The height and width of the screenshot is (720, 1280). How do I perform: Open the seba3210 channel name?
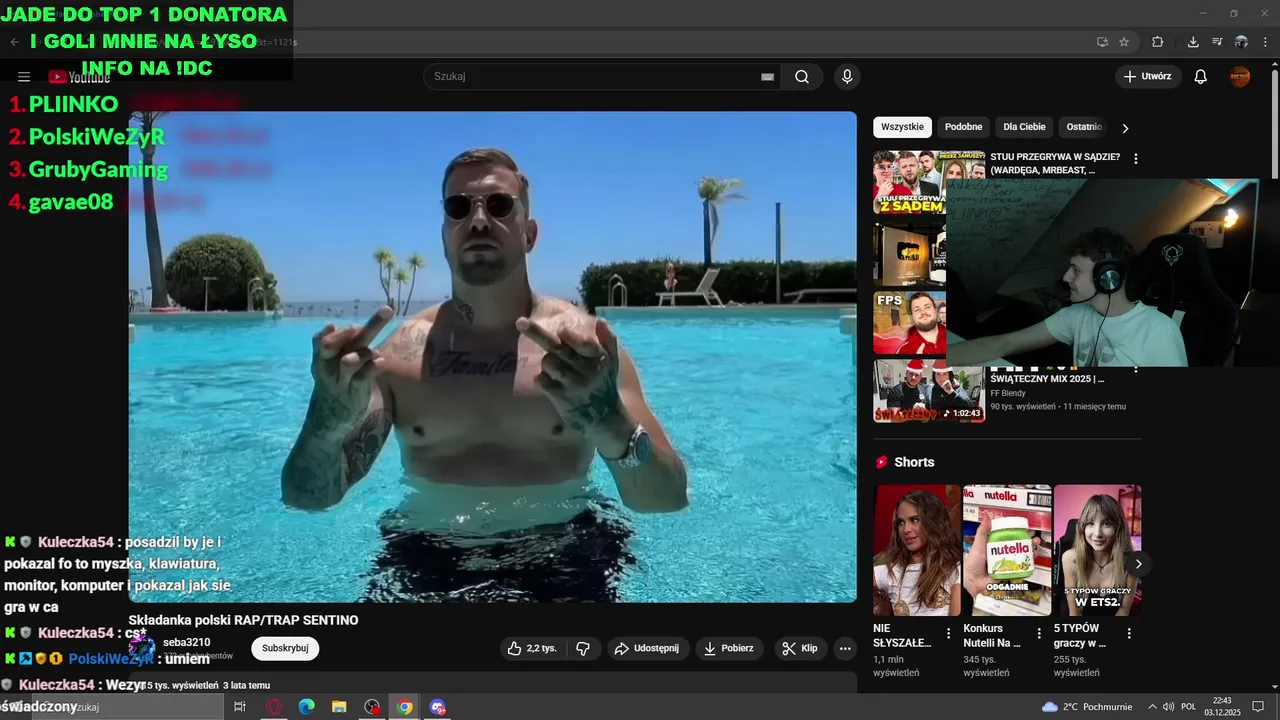187,642
